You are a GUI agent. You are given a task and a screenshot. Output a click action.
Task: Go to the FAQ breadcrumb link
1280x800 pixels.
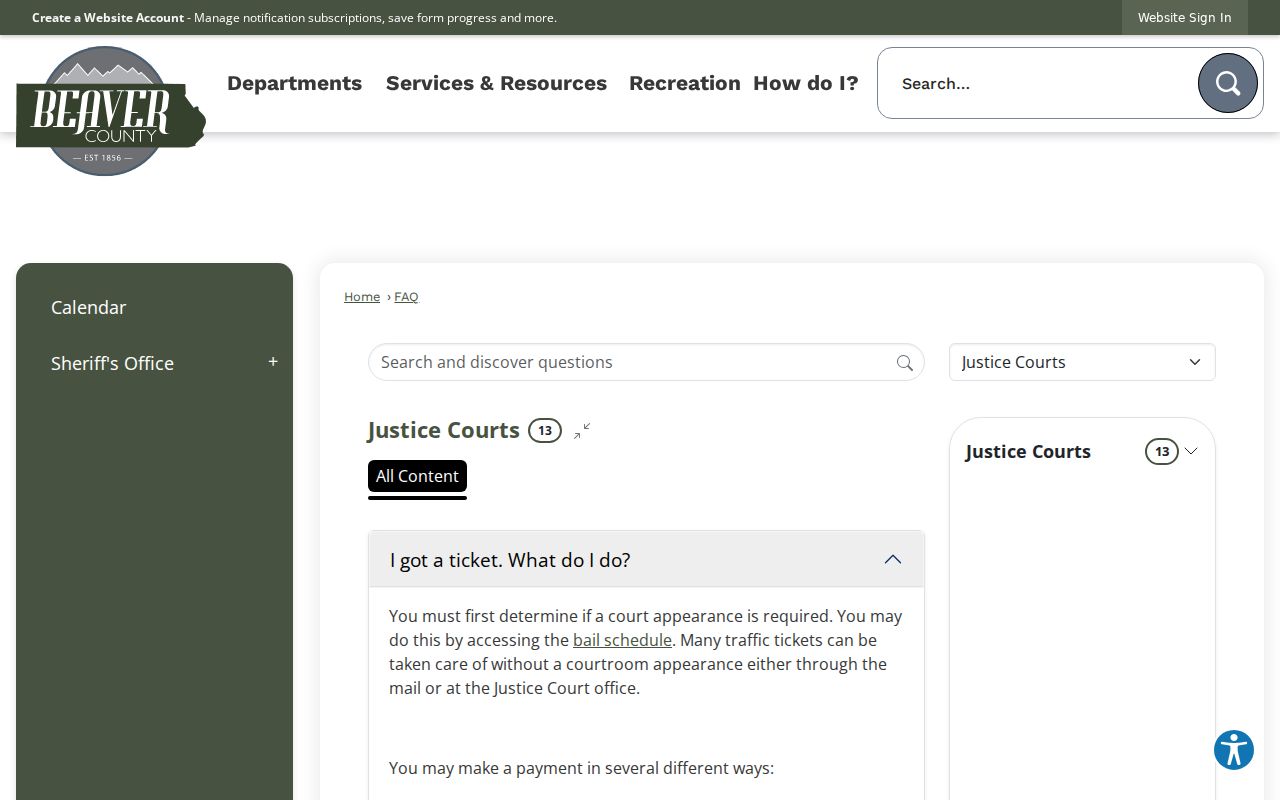[406, 297]
